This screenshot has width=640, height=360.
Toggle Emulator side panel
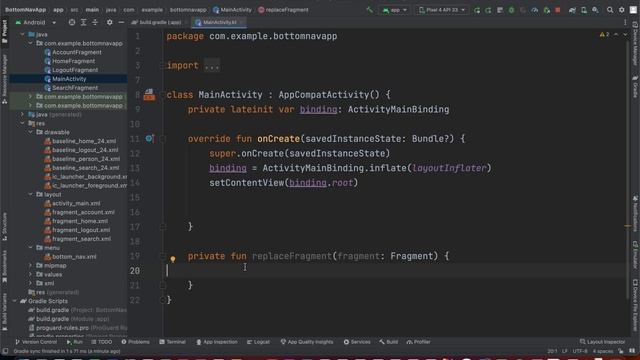tap(636, 254)
